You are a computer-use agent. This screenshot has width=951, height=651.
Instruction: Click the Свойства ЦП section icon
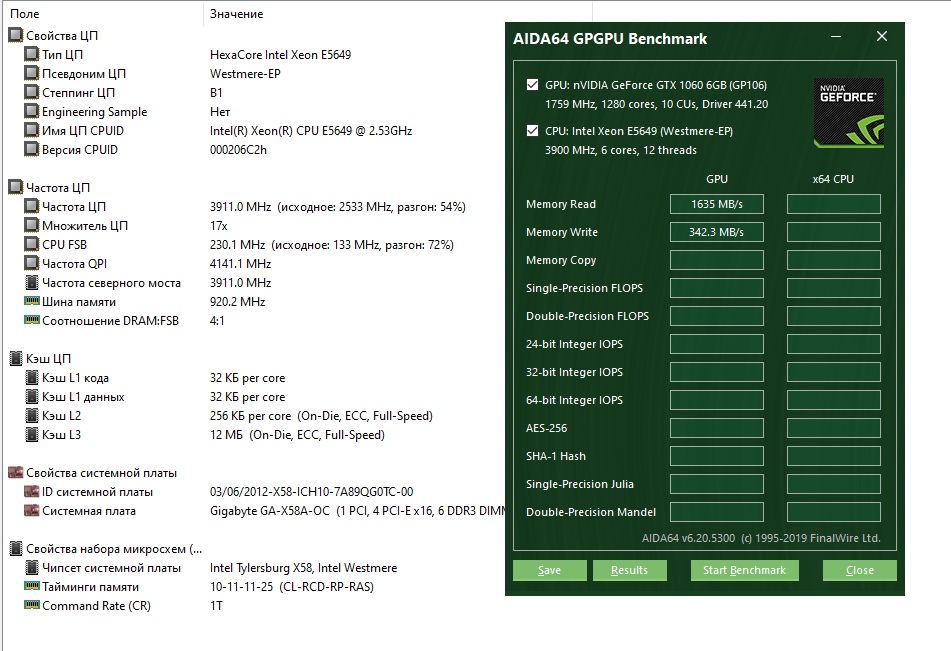(x=16, y=35)
